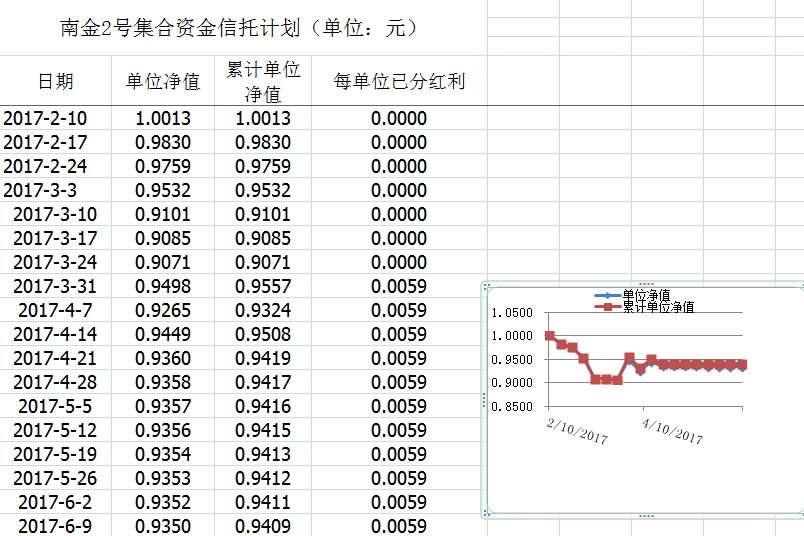
Task: Select the 累计单位净值 table header cell
Action: pos(263,81)
